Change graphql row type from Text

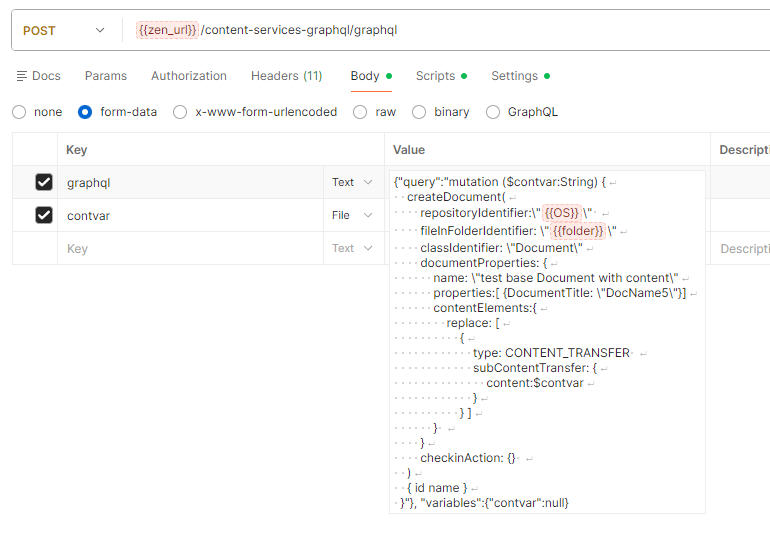point(353,182)
